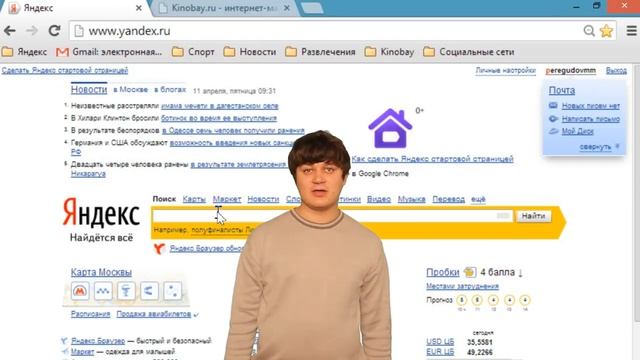Click the metro map icon under Карта Москвы
This screenshot has height=360, width=640.
[x=80, y=291]
